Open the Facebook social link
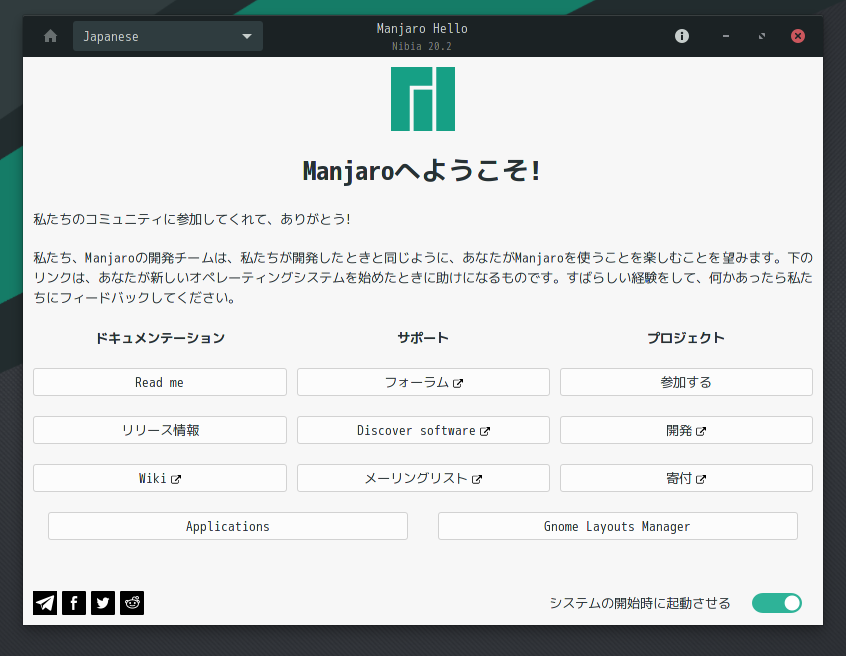Screen dimensions: 846x656 [x=74, y=603]
